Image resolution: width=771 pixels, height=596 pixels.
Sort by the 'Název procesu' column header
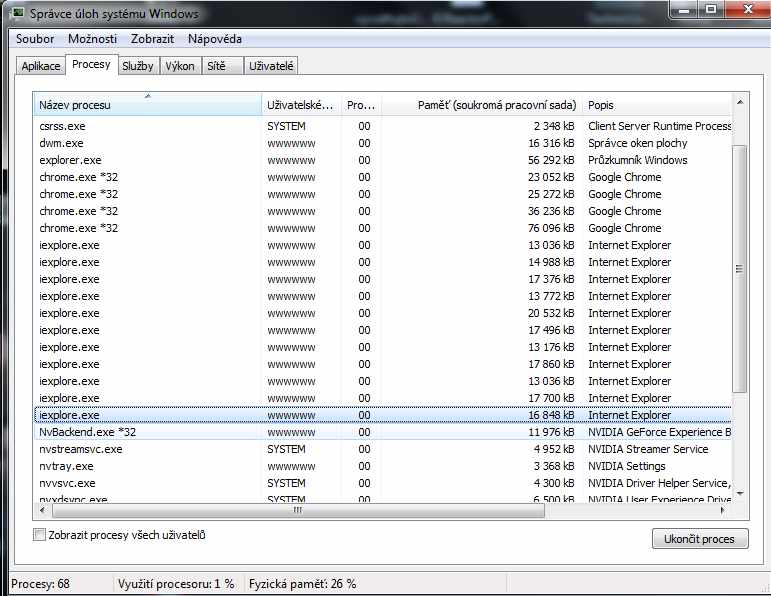(x=147, y=105)
